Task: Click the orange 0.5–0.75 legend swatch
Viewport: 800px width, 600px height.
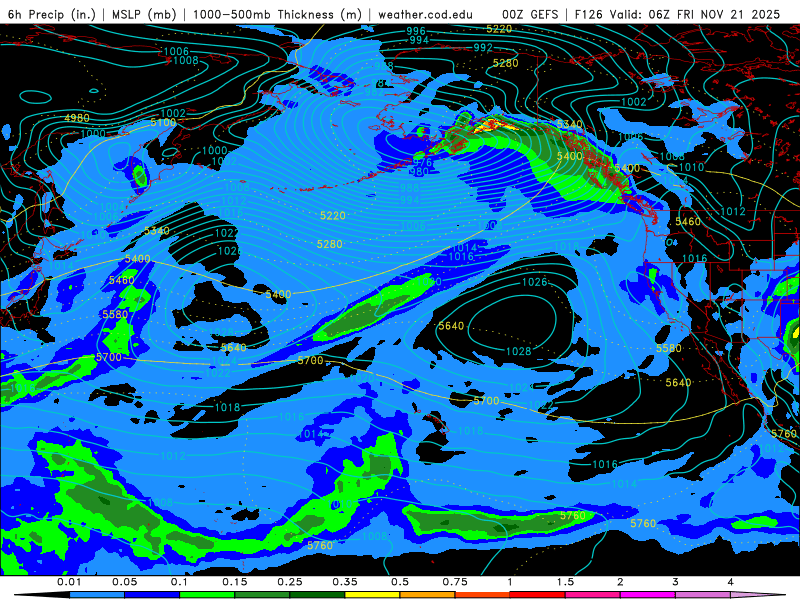Action: pos(428,595)
